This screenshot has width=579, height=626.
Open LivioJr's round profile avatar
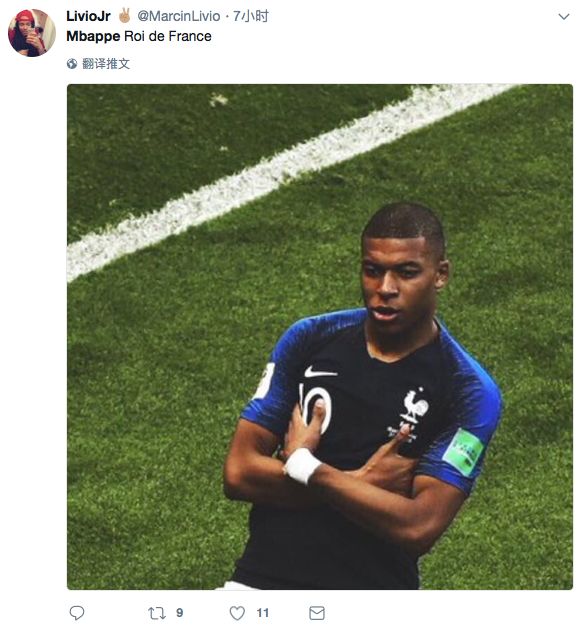pos(32,33)
